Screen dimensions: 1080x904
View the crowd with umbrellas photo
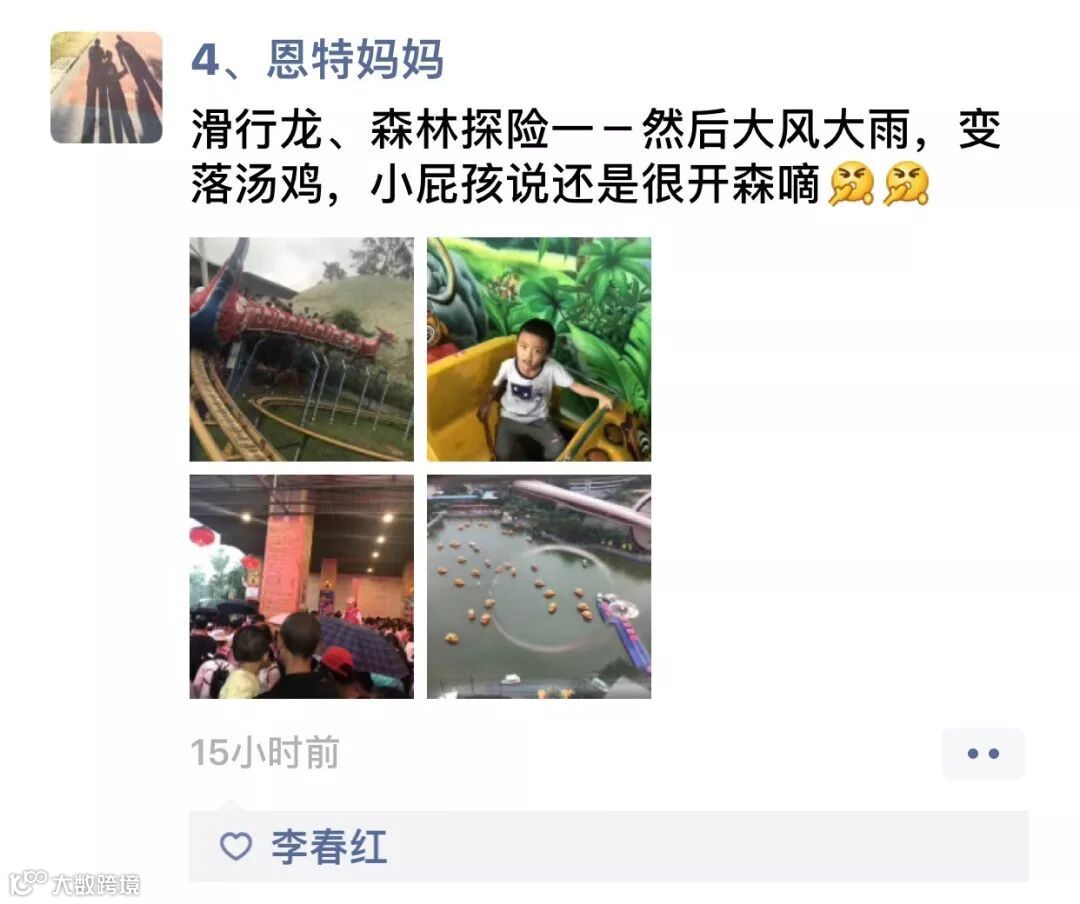[302, 586]
